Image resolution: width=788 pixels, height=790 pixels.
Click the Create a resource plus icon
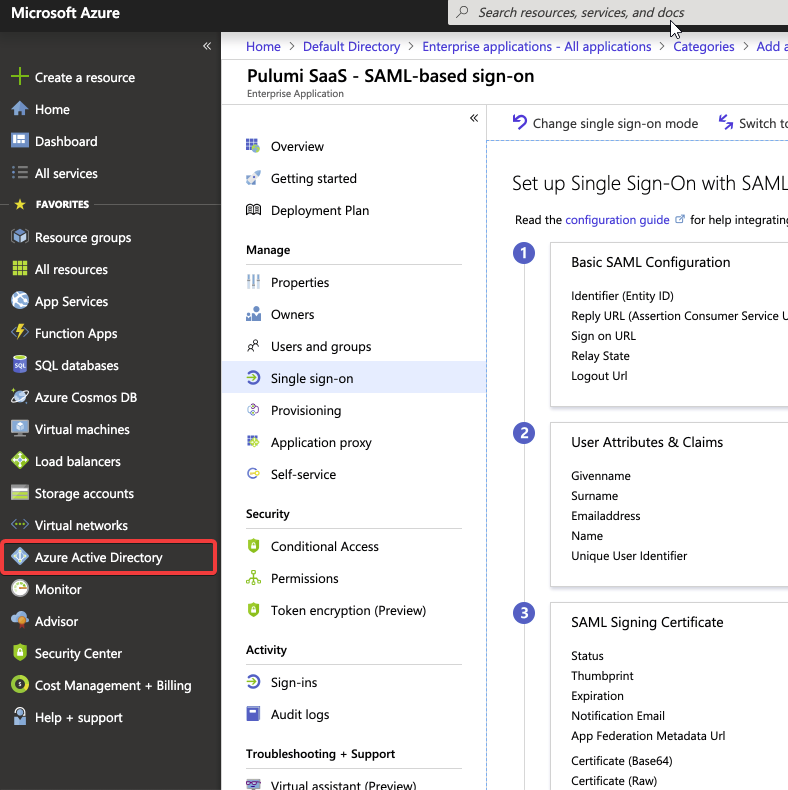[20, 77]
